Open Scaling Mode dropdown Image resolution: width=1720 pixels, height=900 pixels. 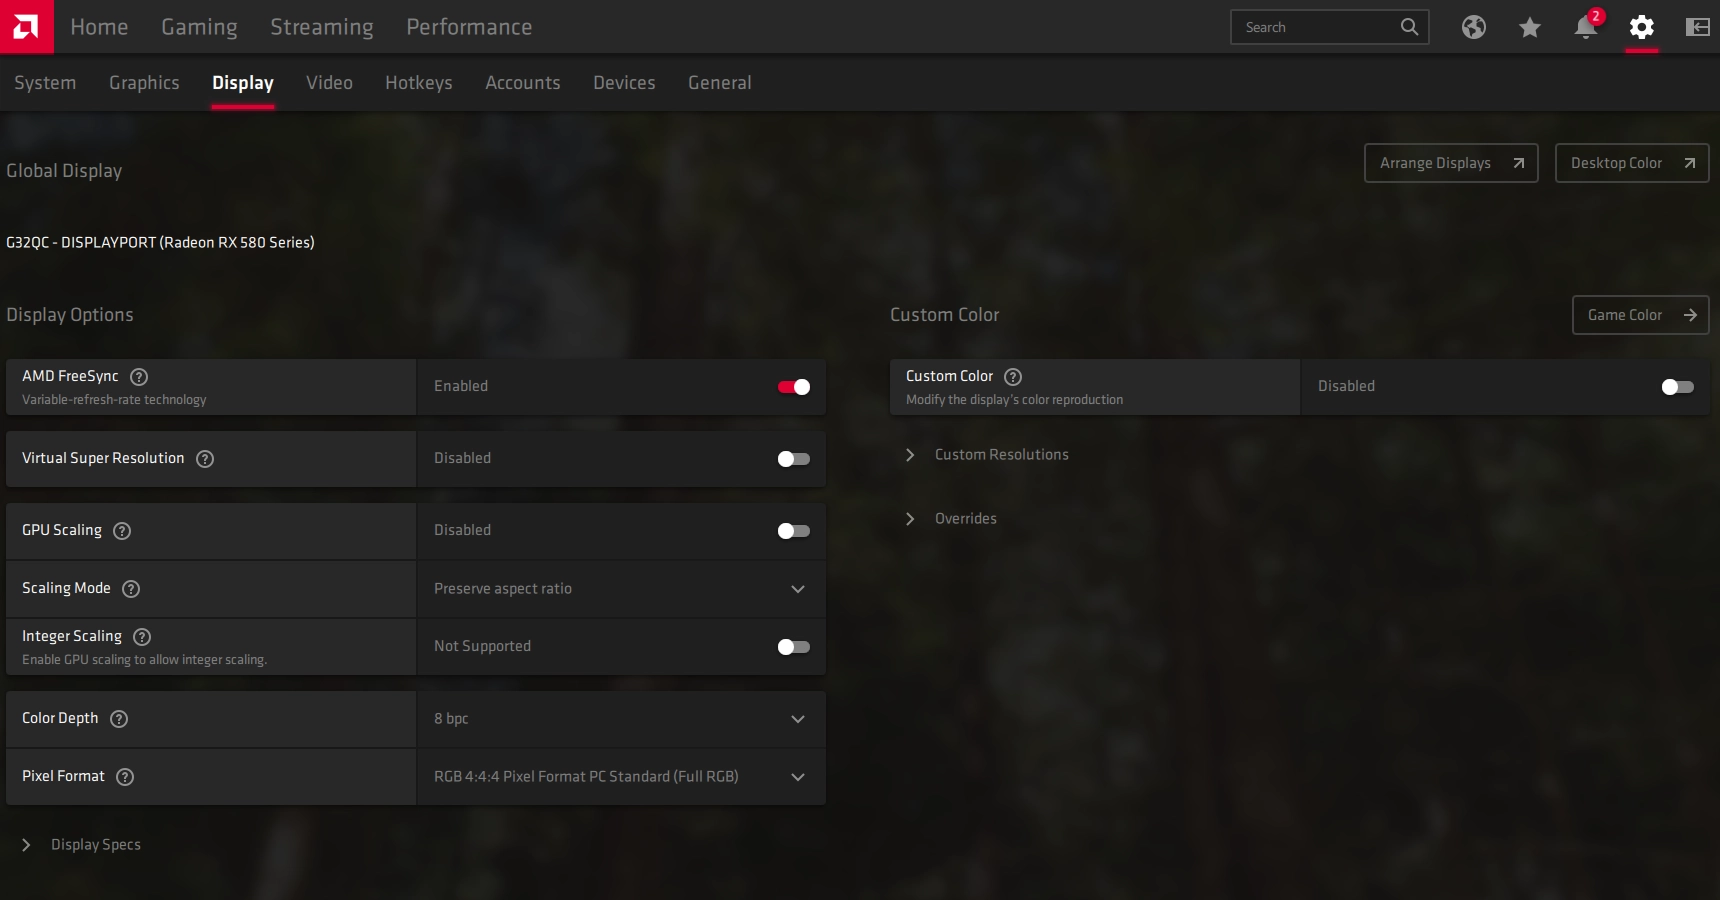pos(621,589)
